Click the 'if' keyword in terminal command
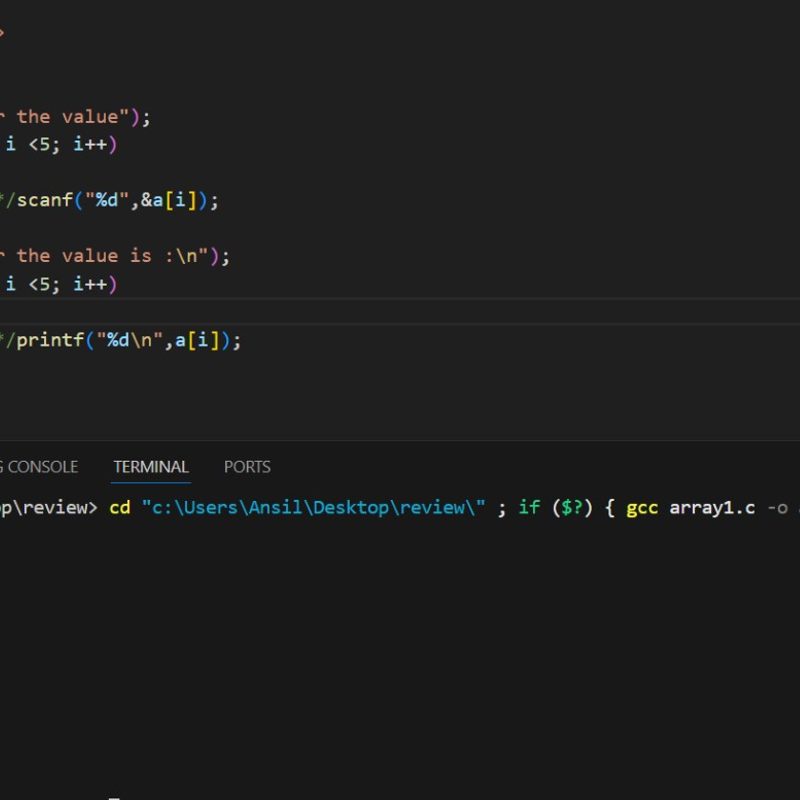Viewport: 800px width, 800px height. coord(529,508)
